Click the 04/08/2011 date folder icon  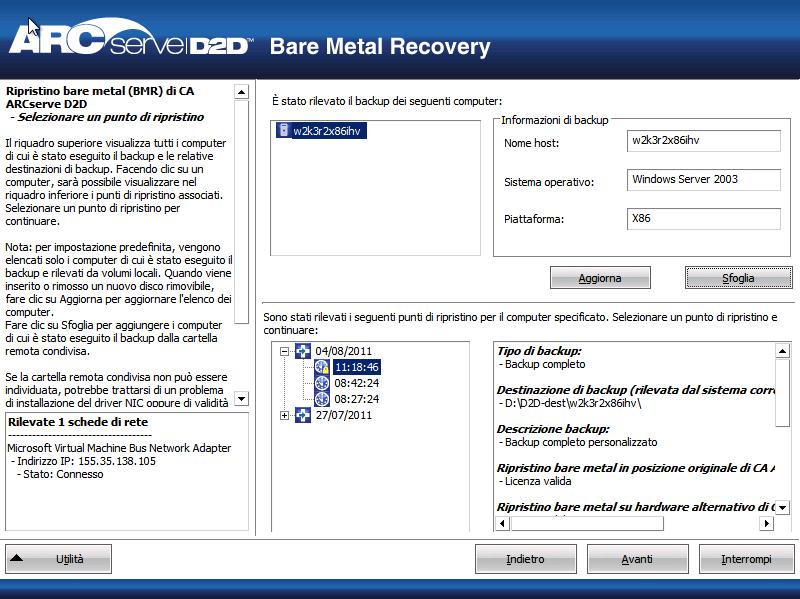[x=303, y=351]
